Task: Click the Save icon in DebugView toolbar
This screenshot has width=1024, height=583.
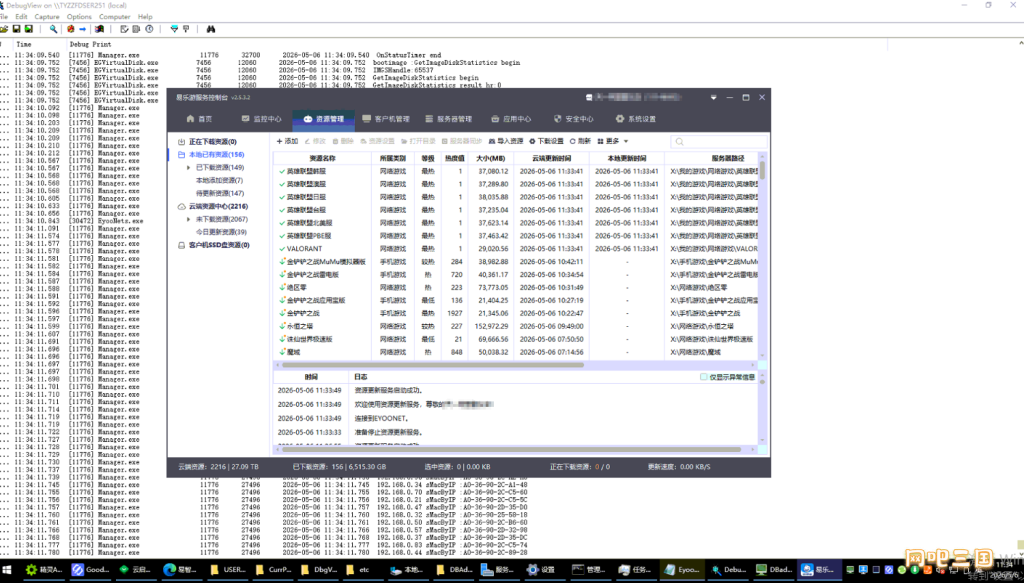Action: click(x=16, y=29)
